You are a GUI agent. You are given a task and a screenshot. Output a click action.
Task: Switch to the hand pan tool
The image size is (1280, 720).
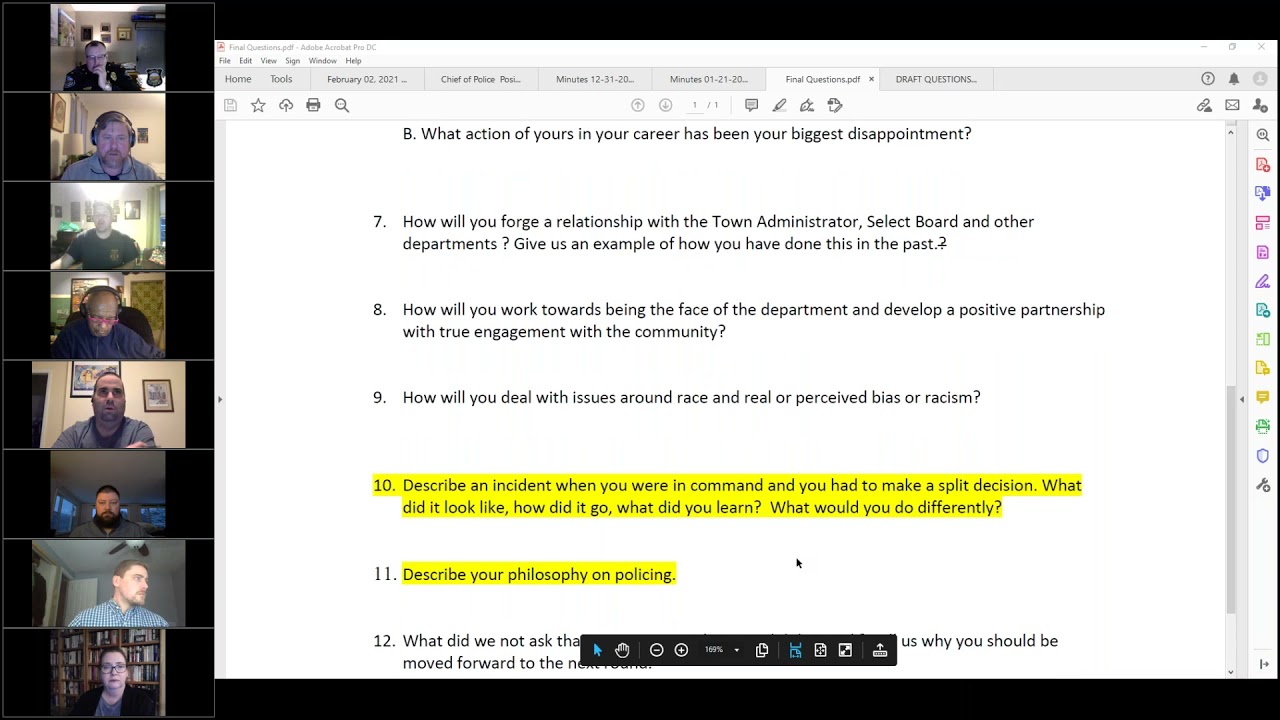coord(622,650)
